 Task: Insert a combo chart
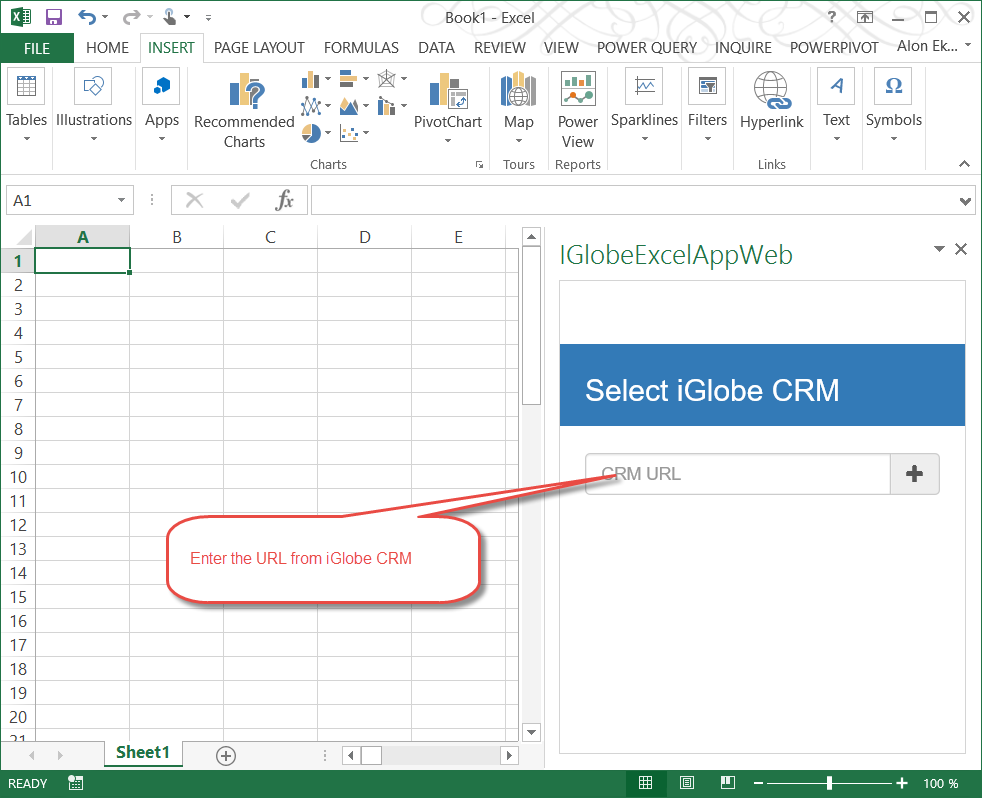[x=386, y=106]
